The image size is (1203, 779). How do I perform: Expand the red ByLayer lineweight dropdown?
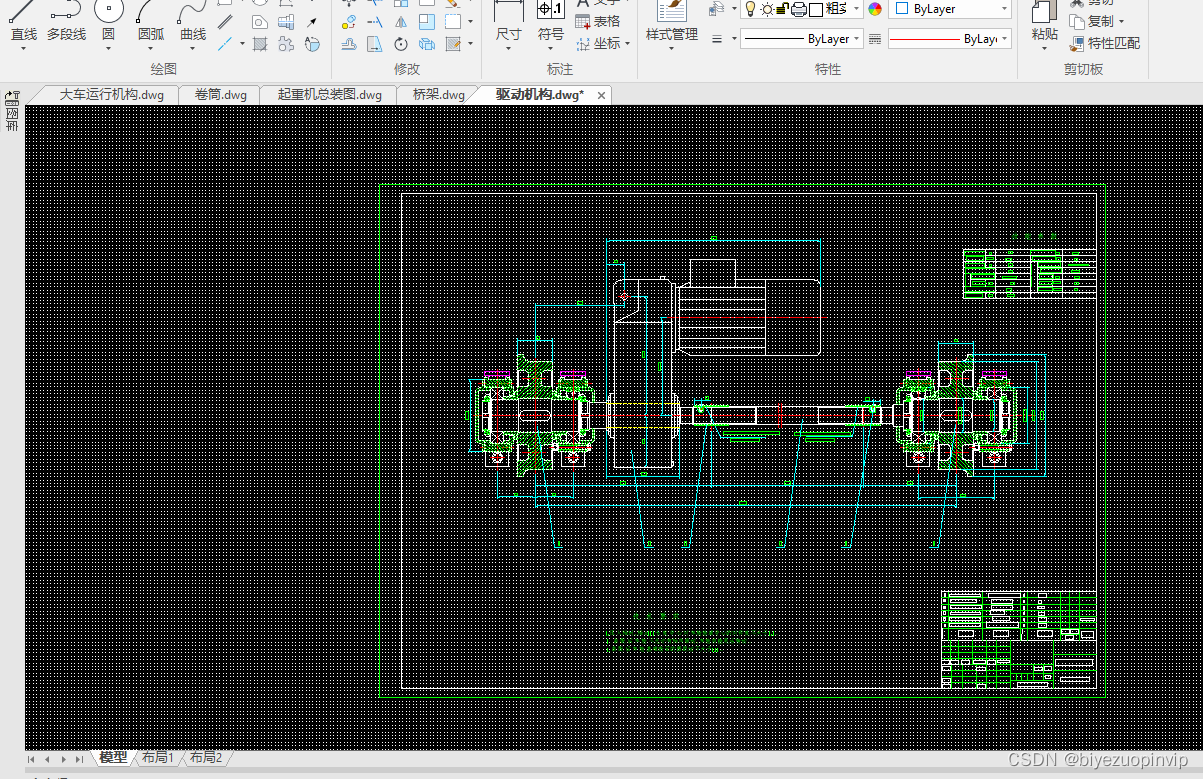pos(949,39)
